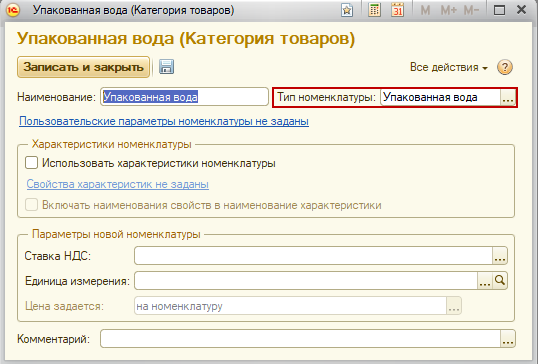Open Тип номенклатуры selection ellipsis button
This screenshot has height=364, width=538.
tap(508, 97)
